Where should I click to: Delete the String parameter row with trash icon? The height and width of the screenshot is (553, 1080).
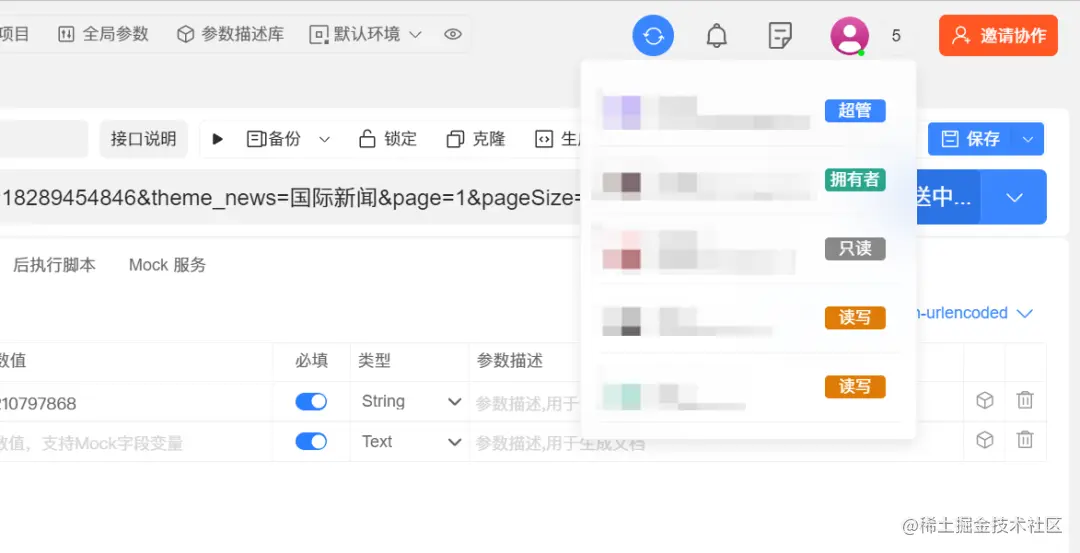(1025, 400)
